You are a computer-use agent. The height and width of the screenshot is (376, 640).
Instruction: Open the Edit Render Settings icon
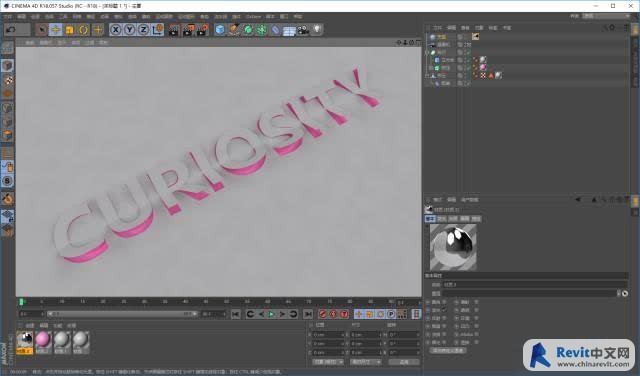click(x=202, y=30)
